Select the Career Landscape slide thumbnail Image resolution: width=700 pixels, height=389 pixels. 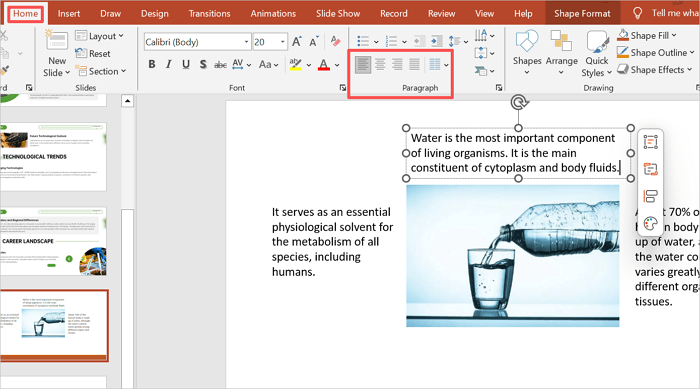coord(53,241)
